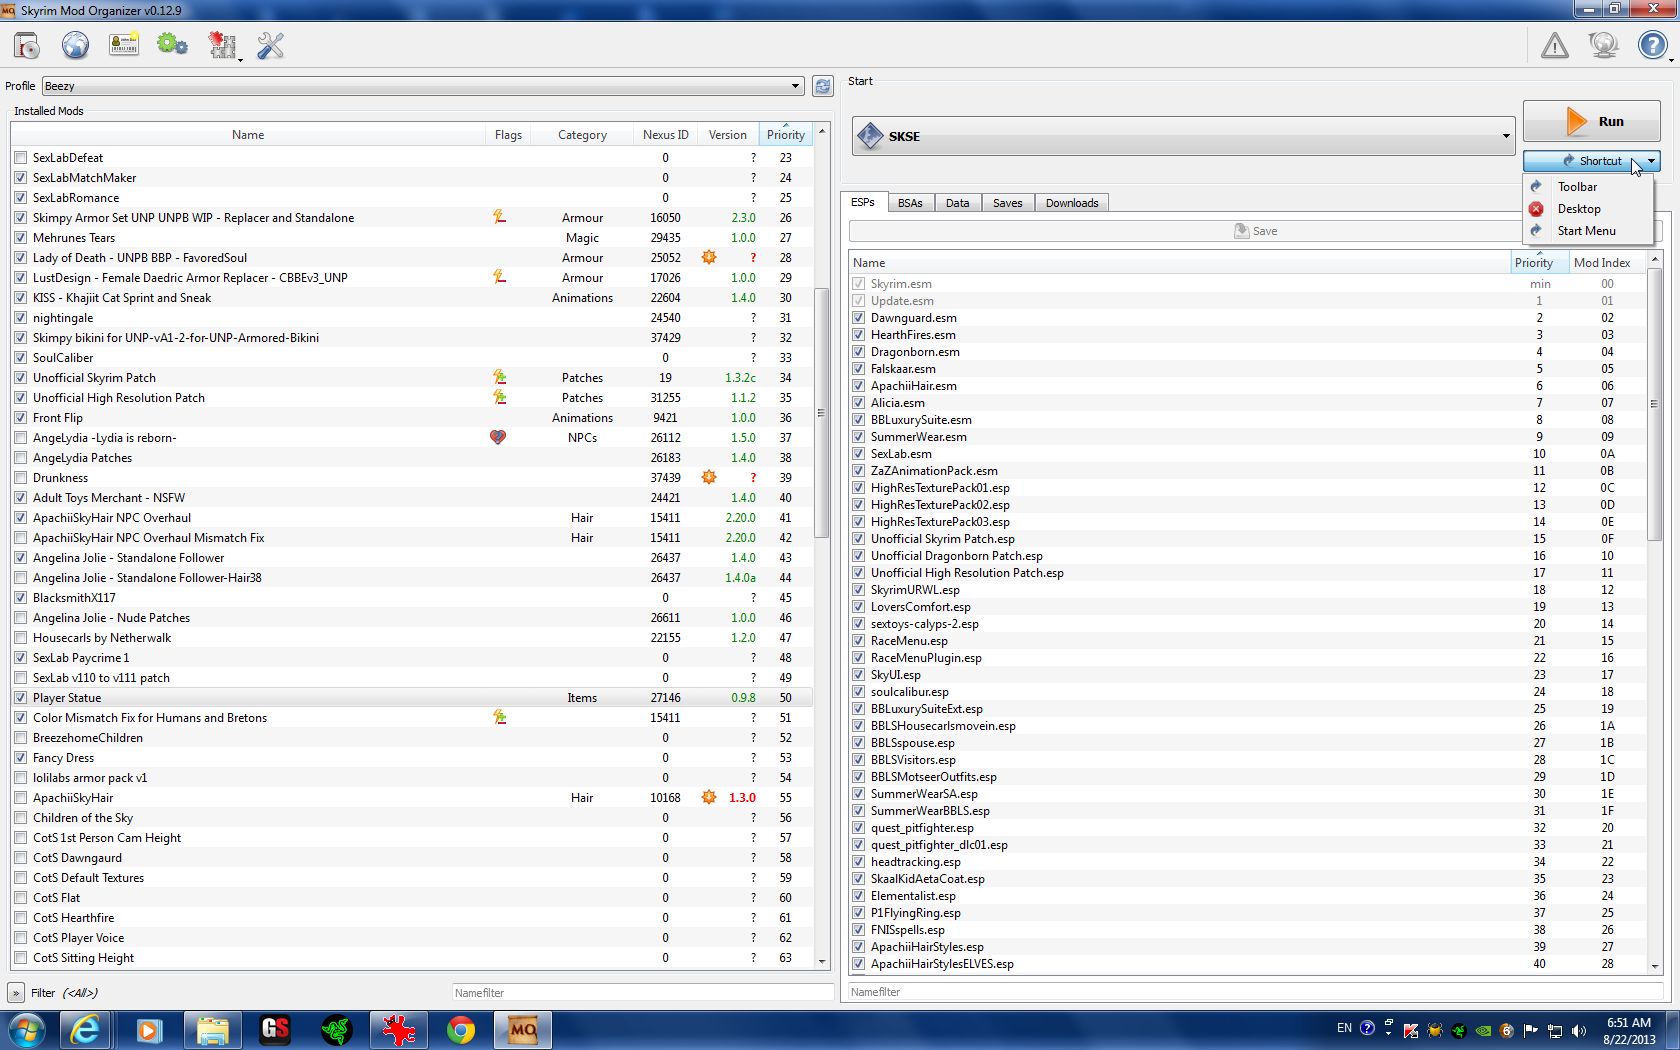The width and height of the screenshot is (1680, 1050).
Task: Click the green gears executables icon
Action: point(172,46)
